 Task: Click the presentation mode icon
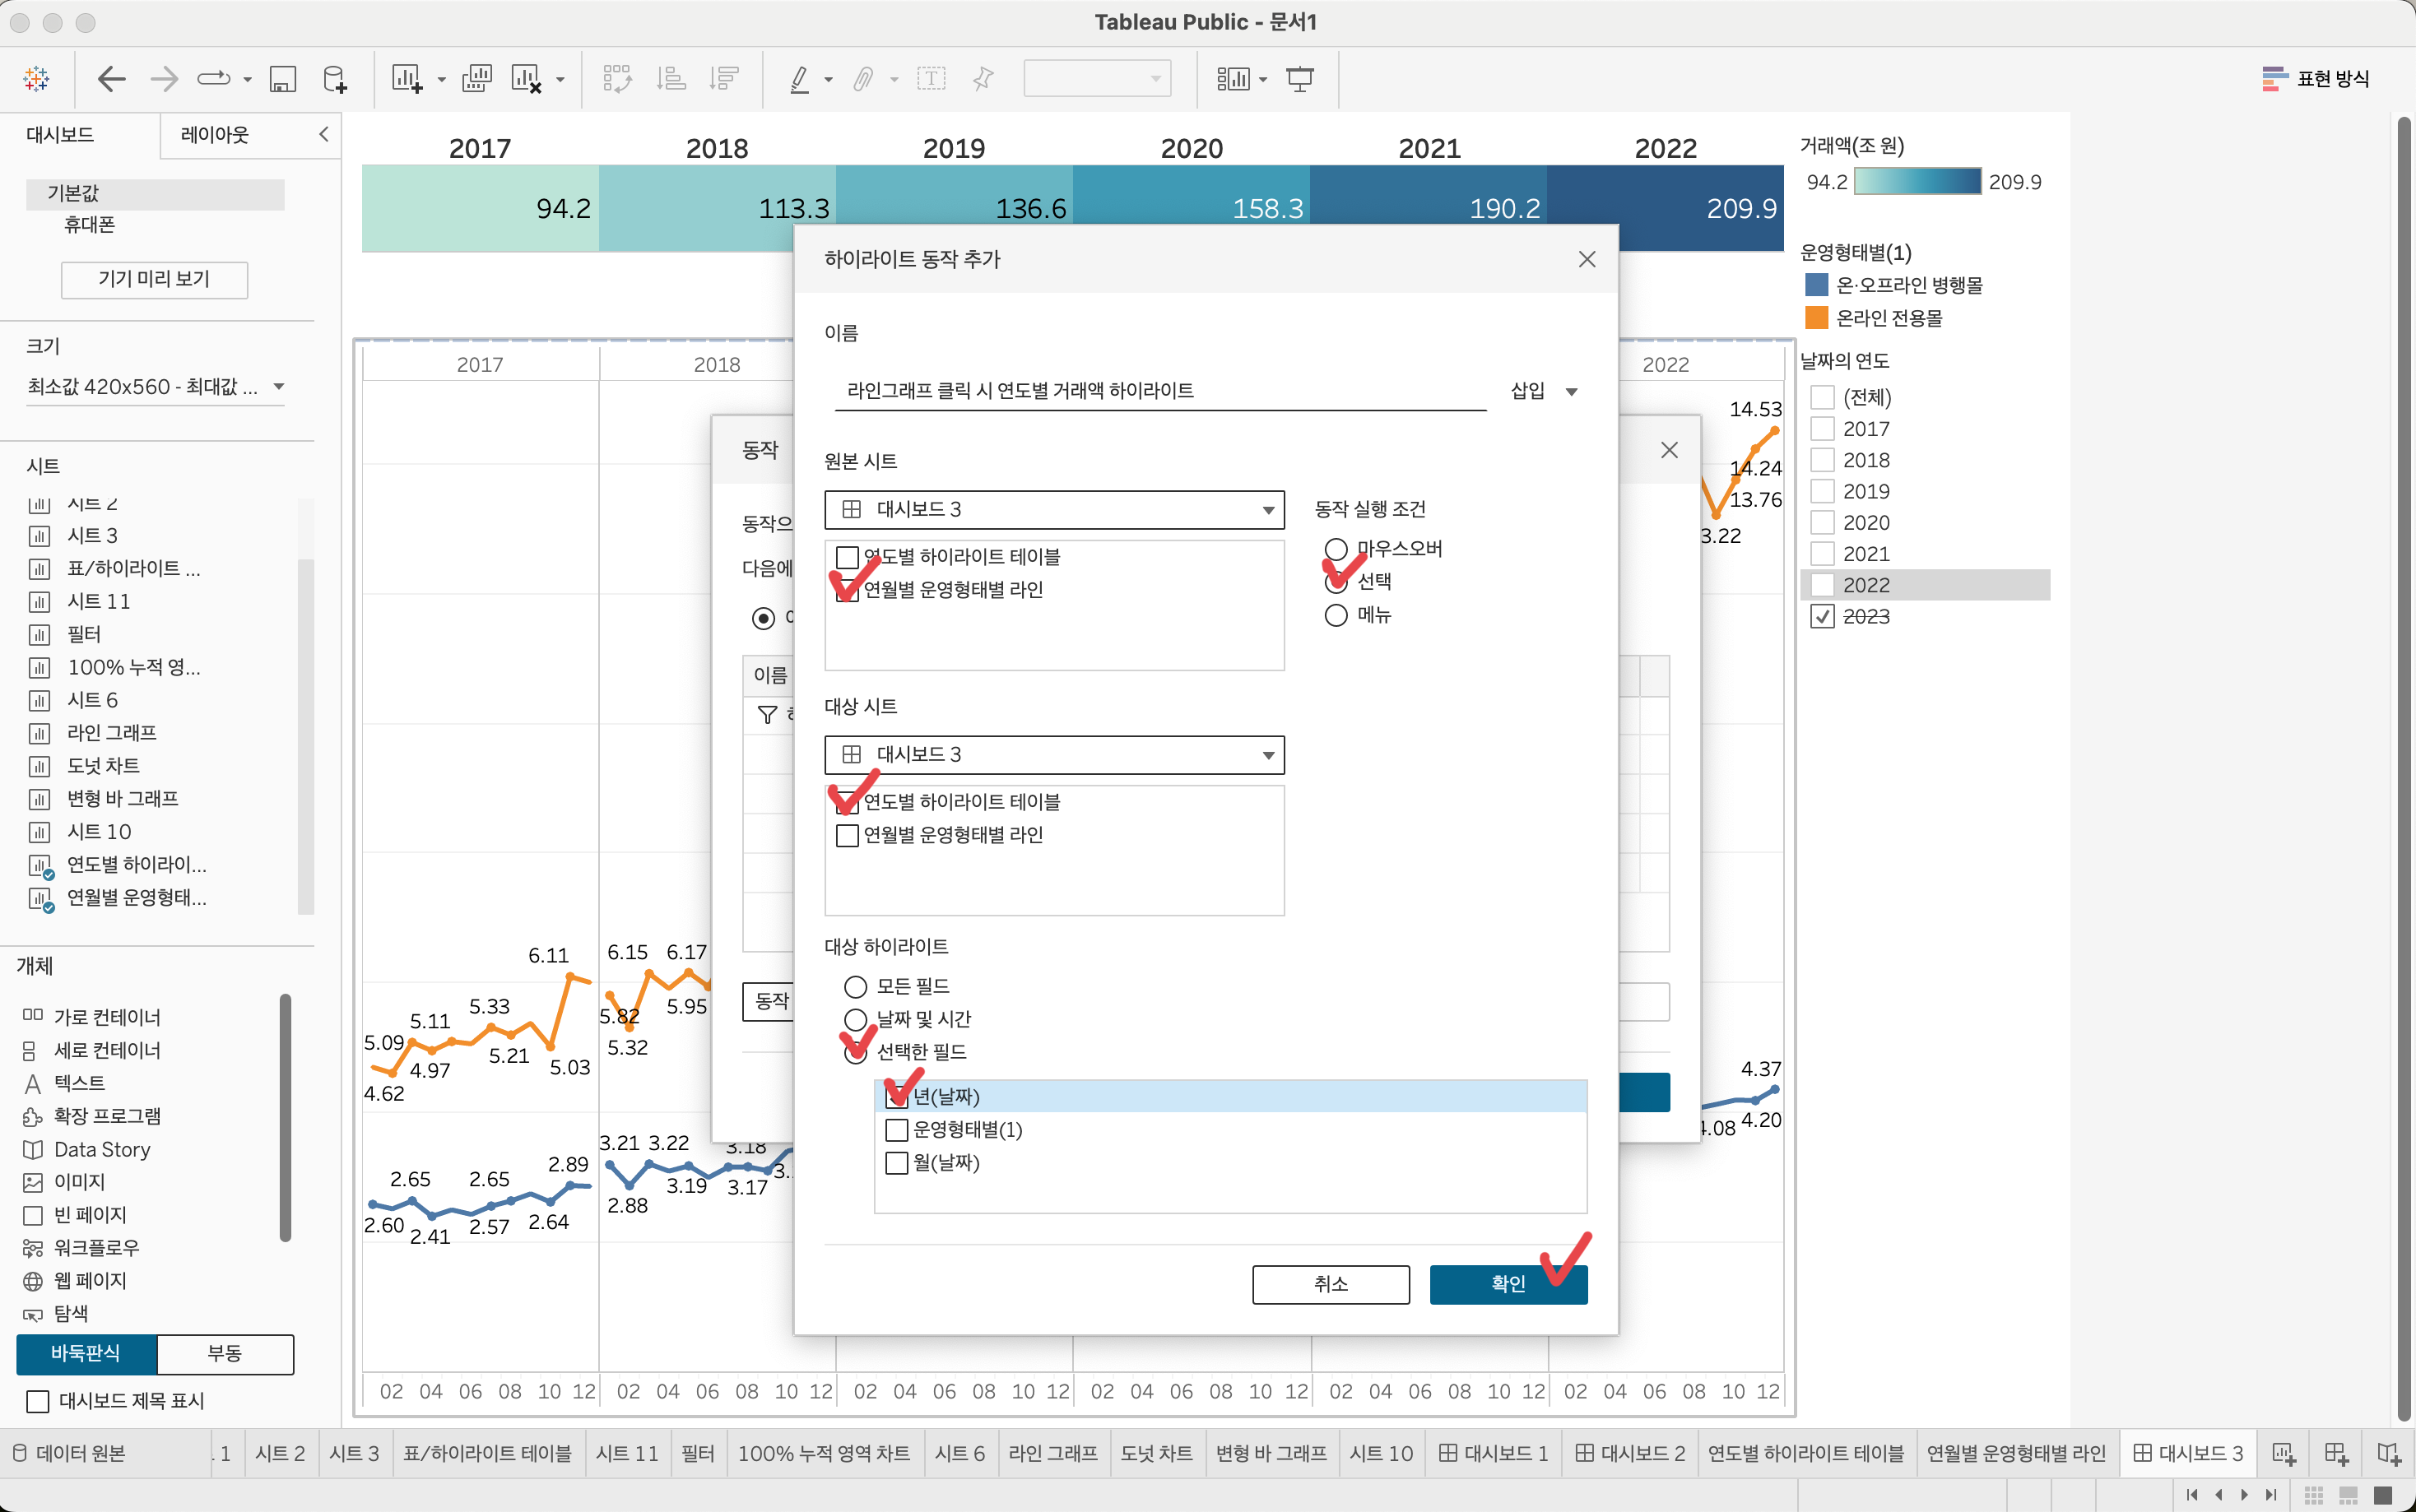(1300, 79)
